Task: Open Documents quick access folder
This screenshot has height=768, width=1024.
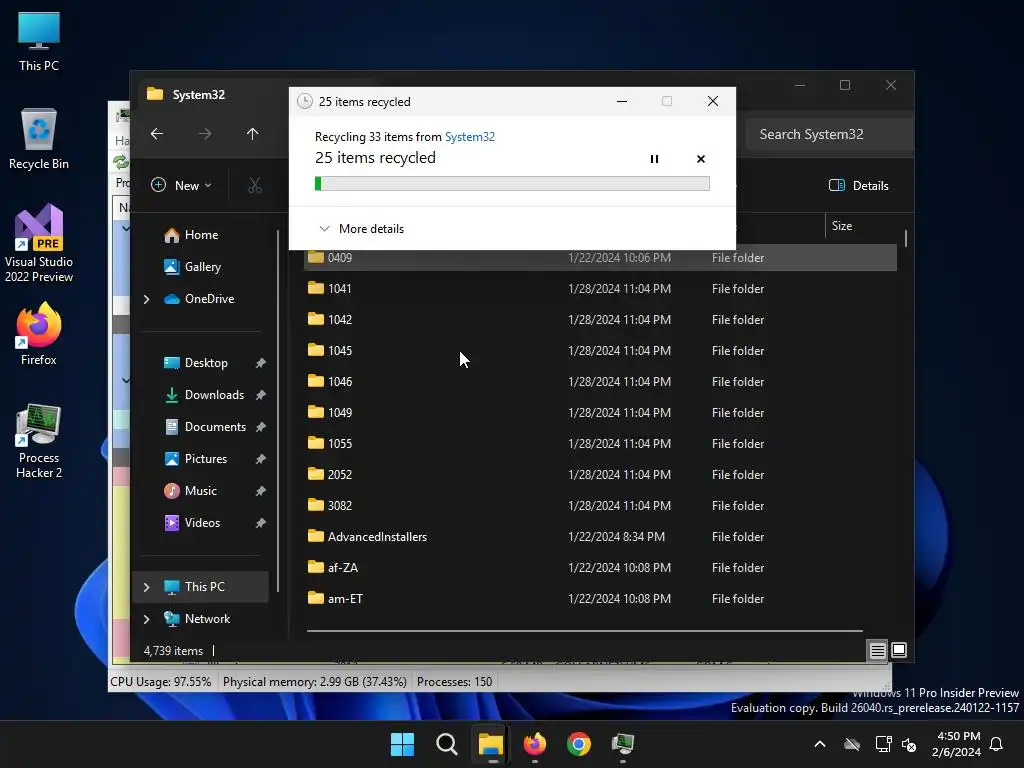Action: click(x=204, y=427)
